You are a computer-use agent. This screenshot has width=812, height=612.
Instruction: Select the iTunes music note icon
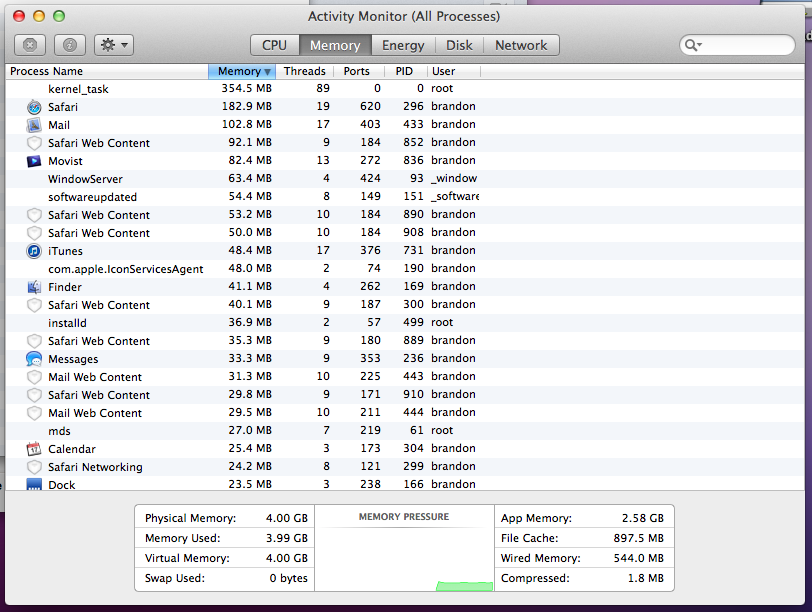[34, 251]
